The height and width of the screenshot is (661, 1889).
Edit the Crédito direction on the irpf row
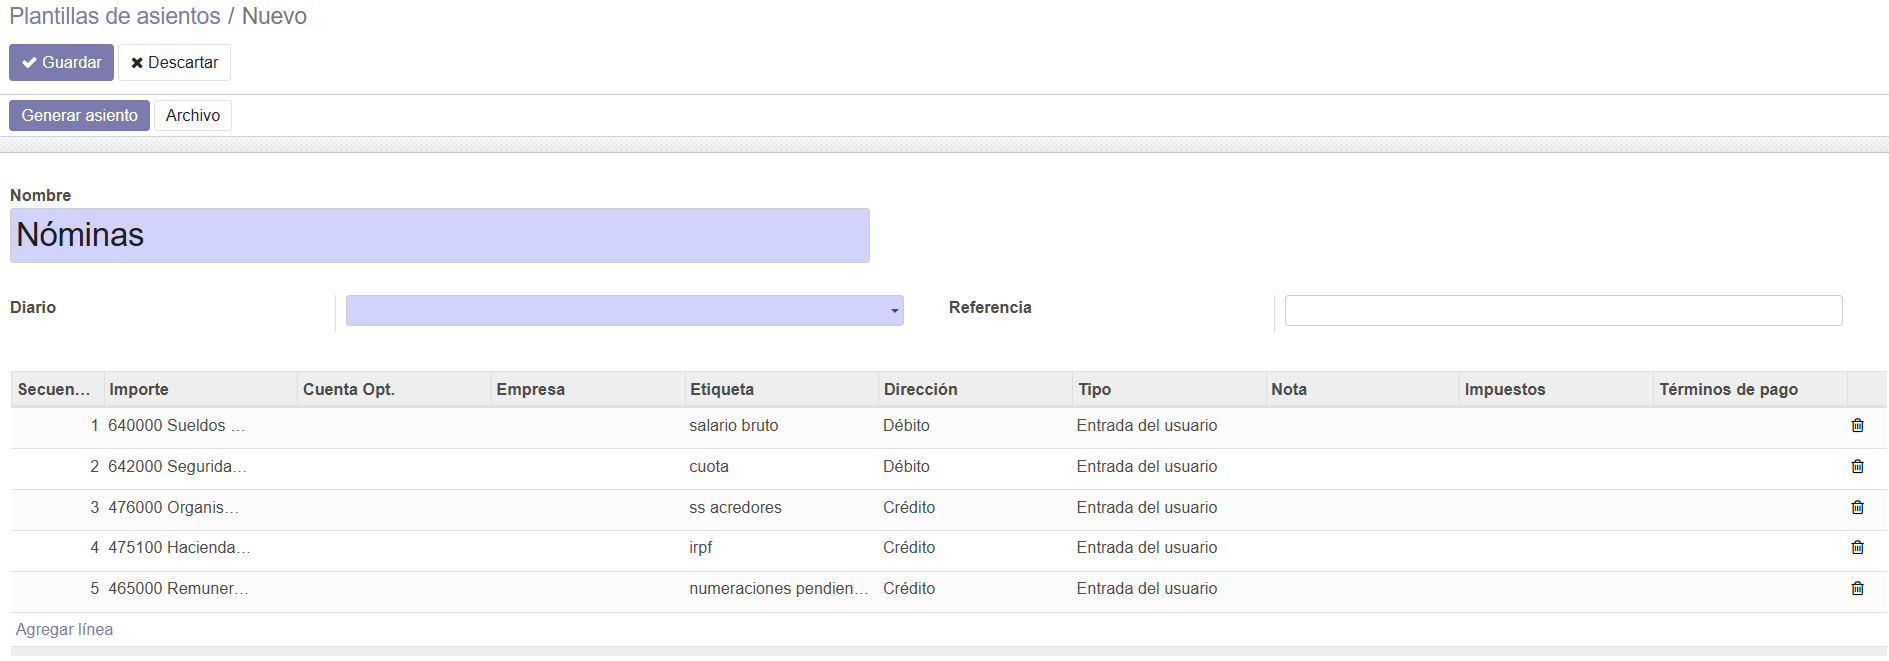pos(909,548)
